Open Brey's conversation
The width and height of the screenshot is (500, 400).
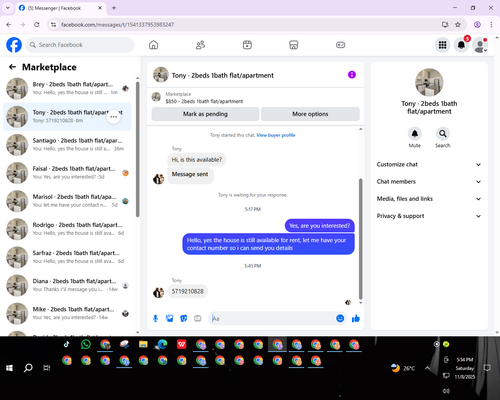click(67, 88)
